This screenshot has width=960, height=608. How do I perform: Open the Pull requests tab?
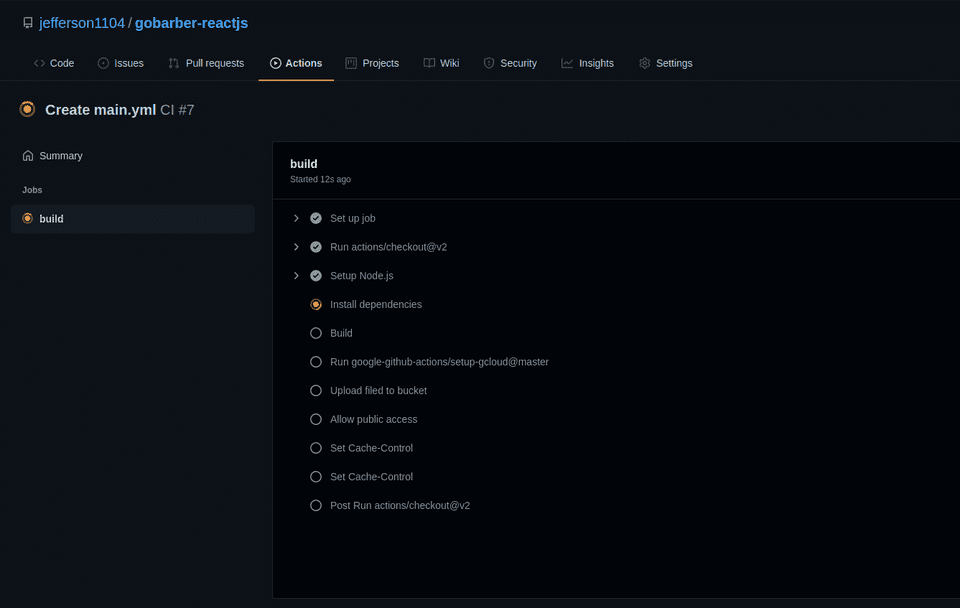pyautogui.click(x=206, y=63)
